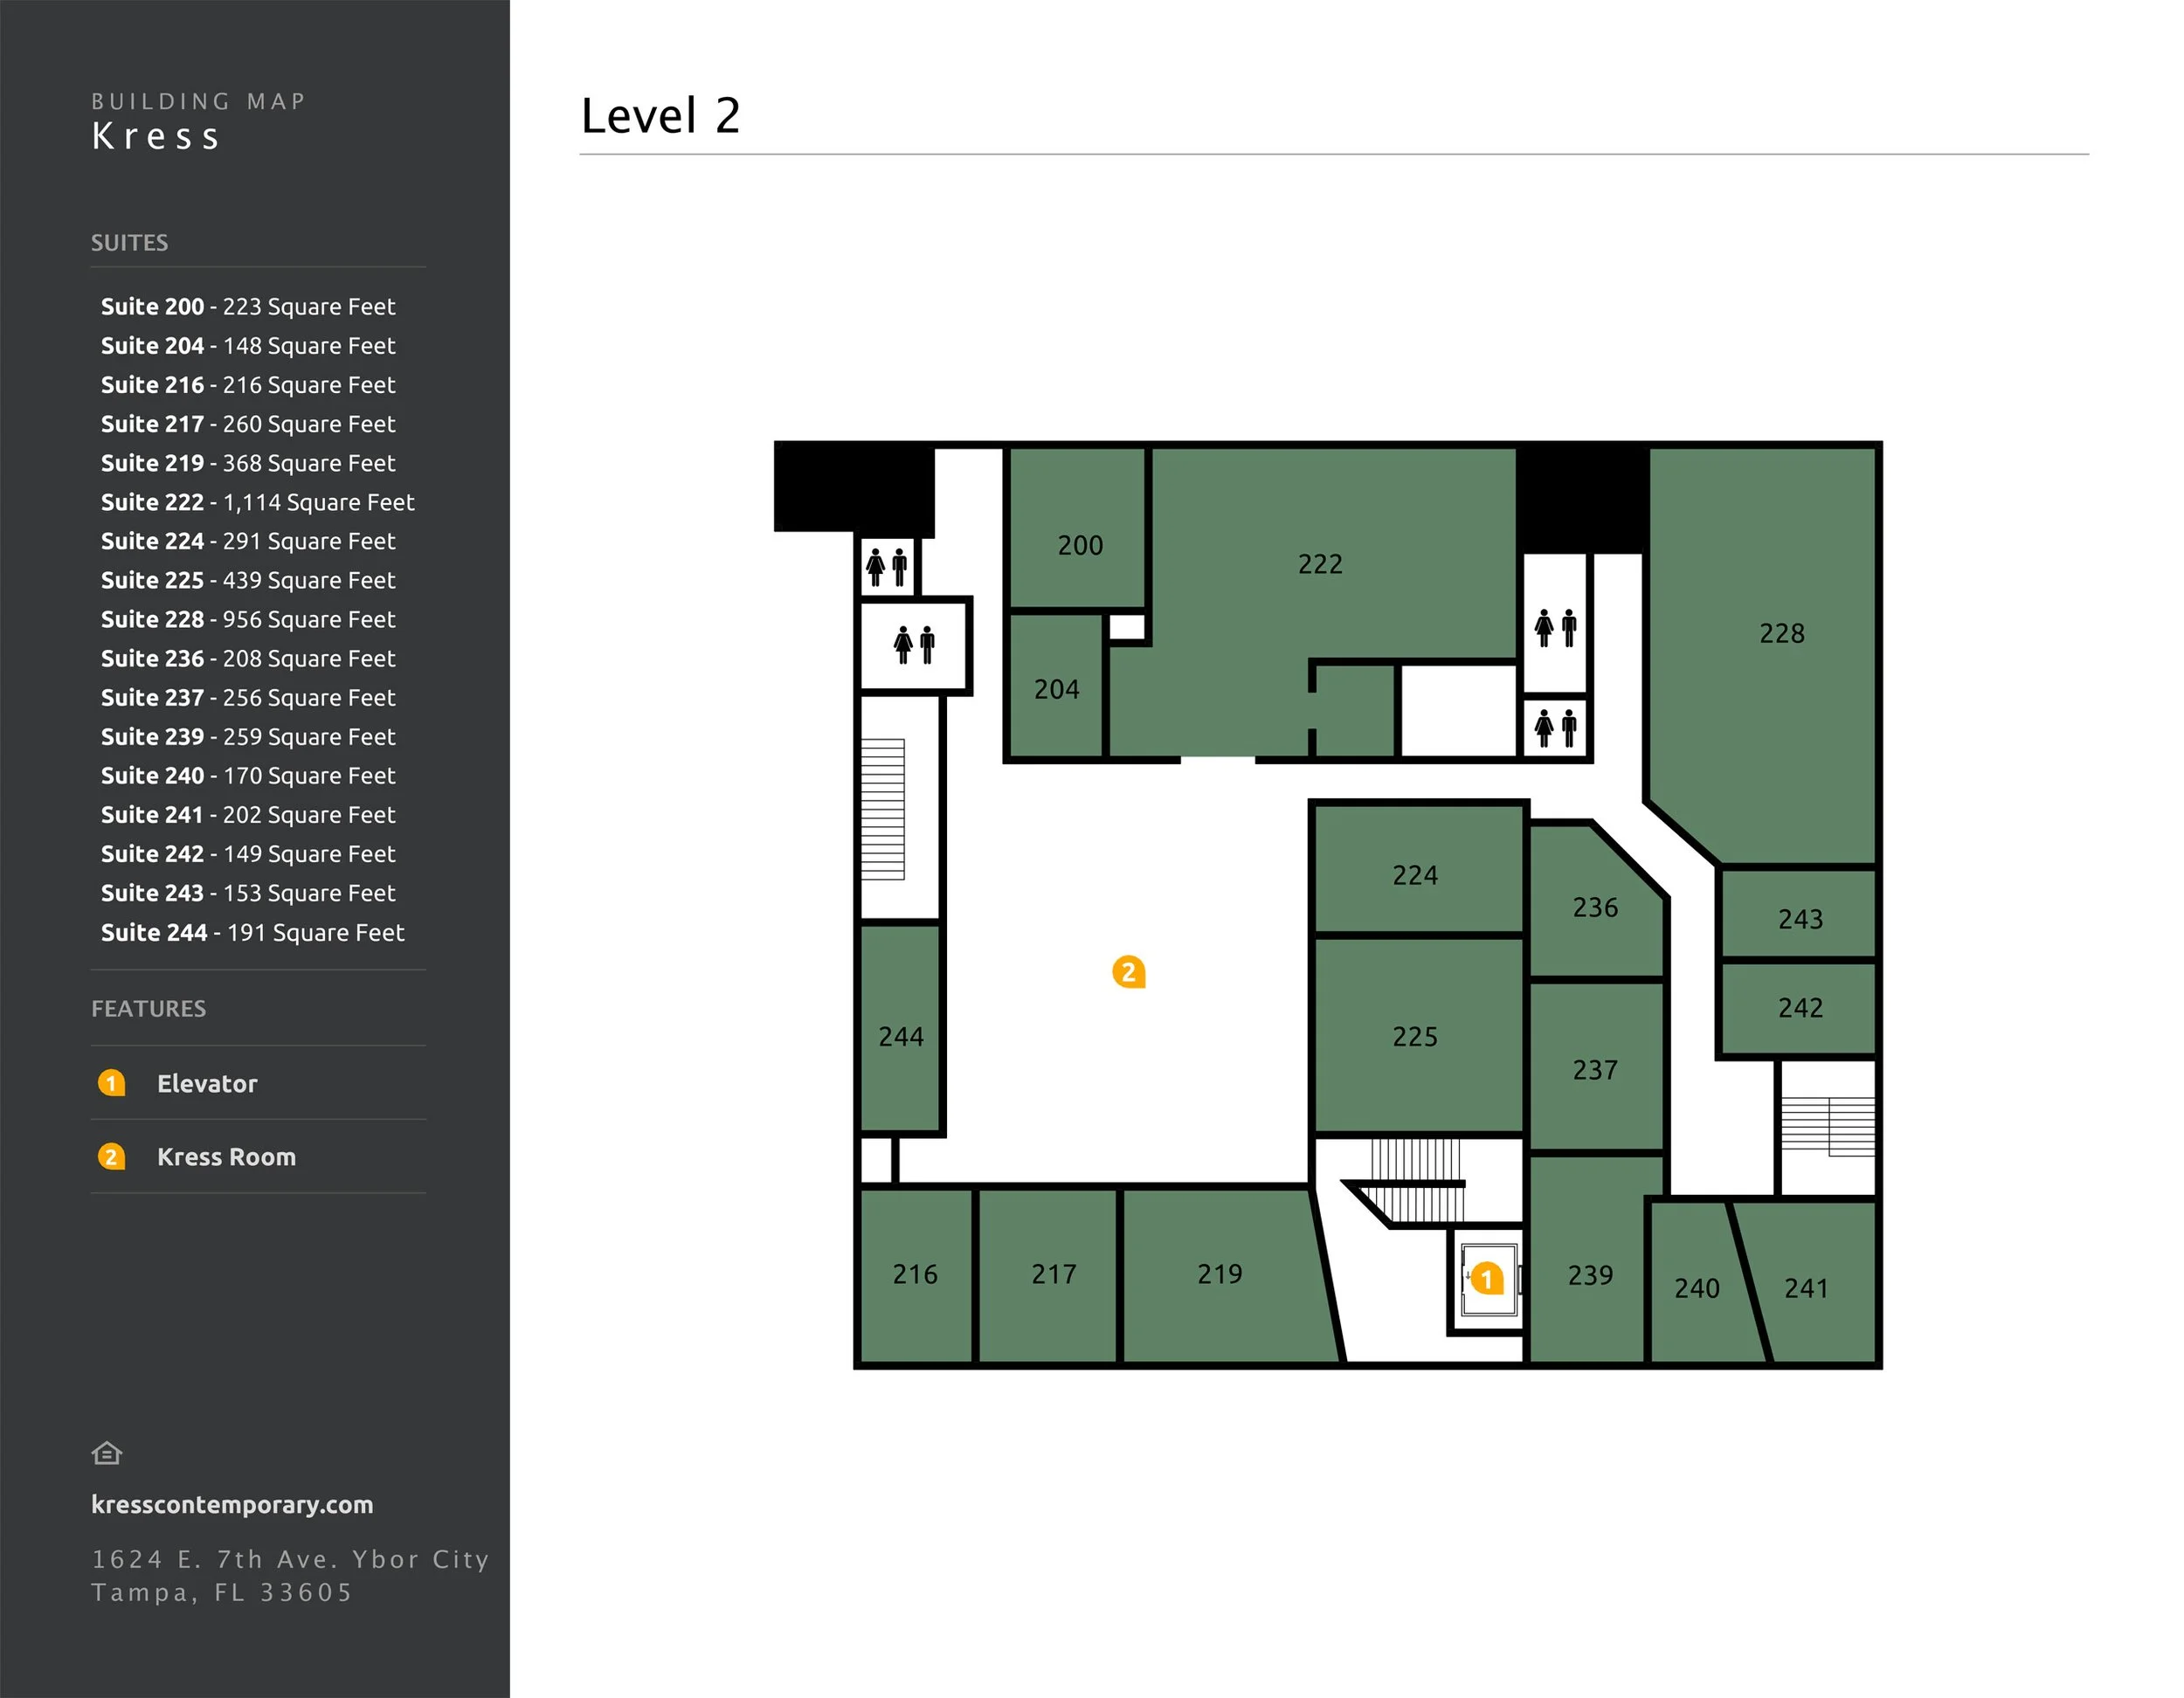The width and height of the screenshot is (2184, 1698).
Task: Click the restroom icon beside suite 222
Action: tap(1555, 628)
